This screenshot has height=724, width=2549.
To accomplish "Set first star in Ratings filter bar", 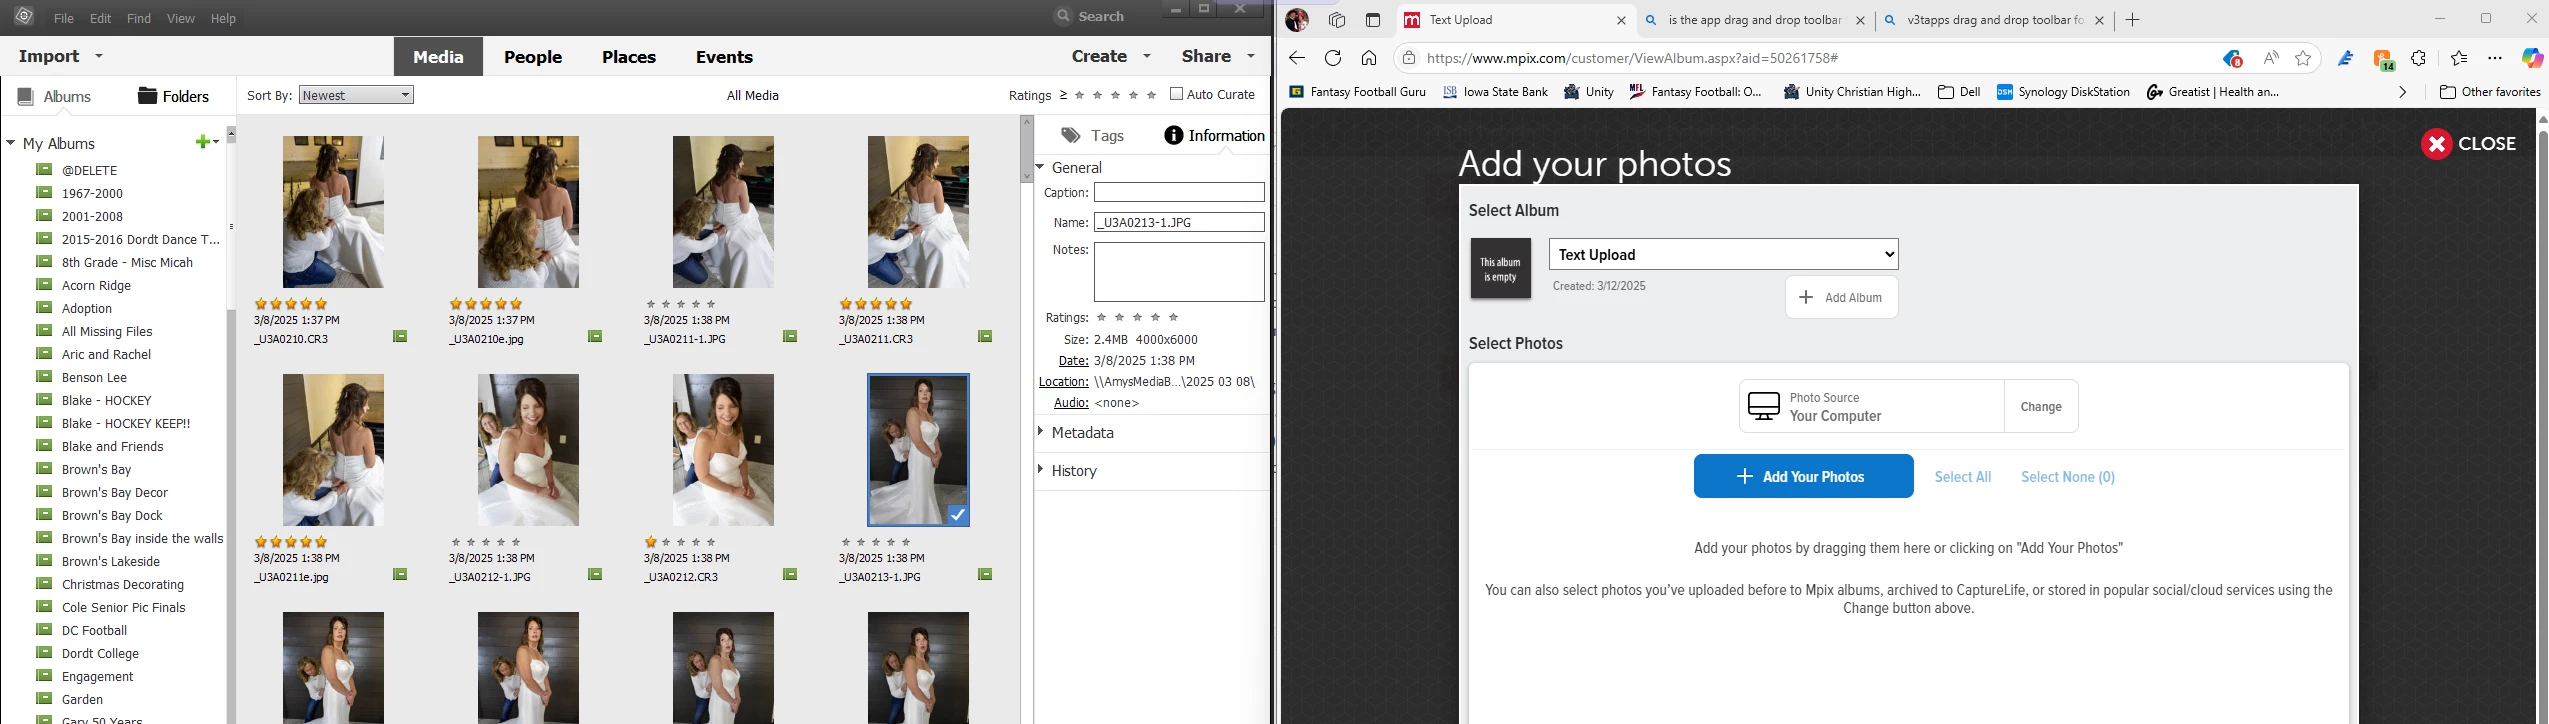I will [1080, 95].
